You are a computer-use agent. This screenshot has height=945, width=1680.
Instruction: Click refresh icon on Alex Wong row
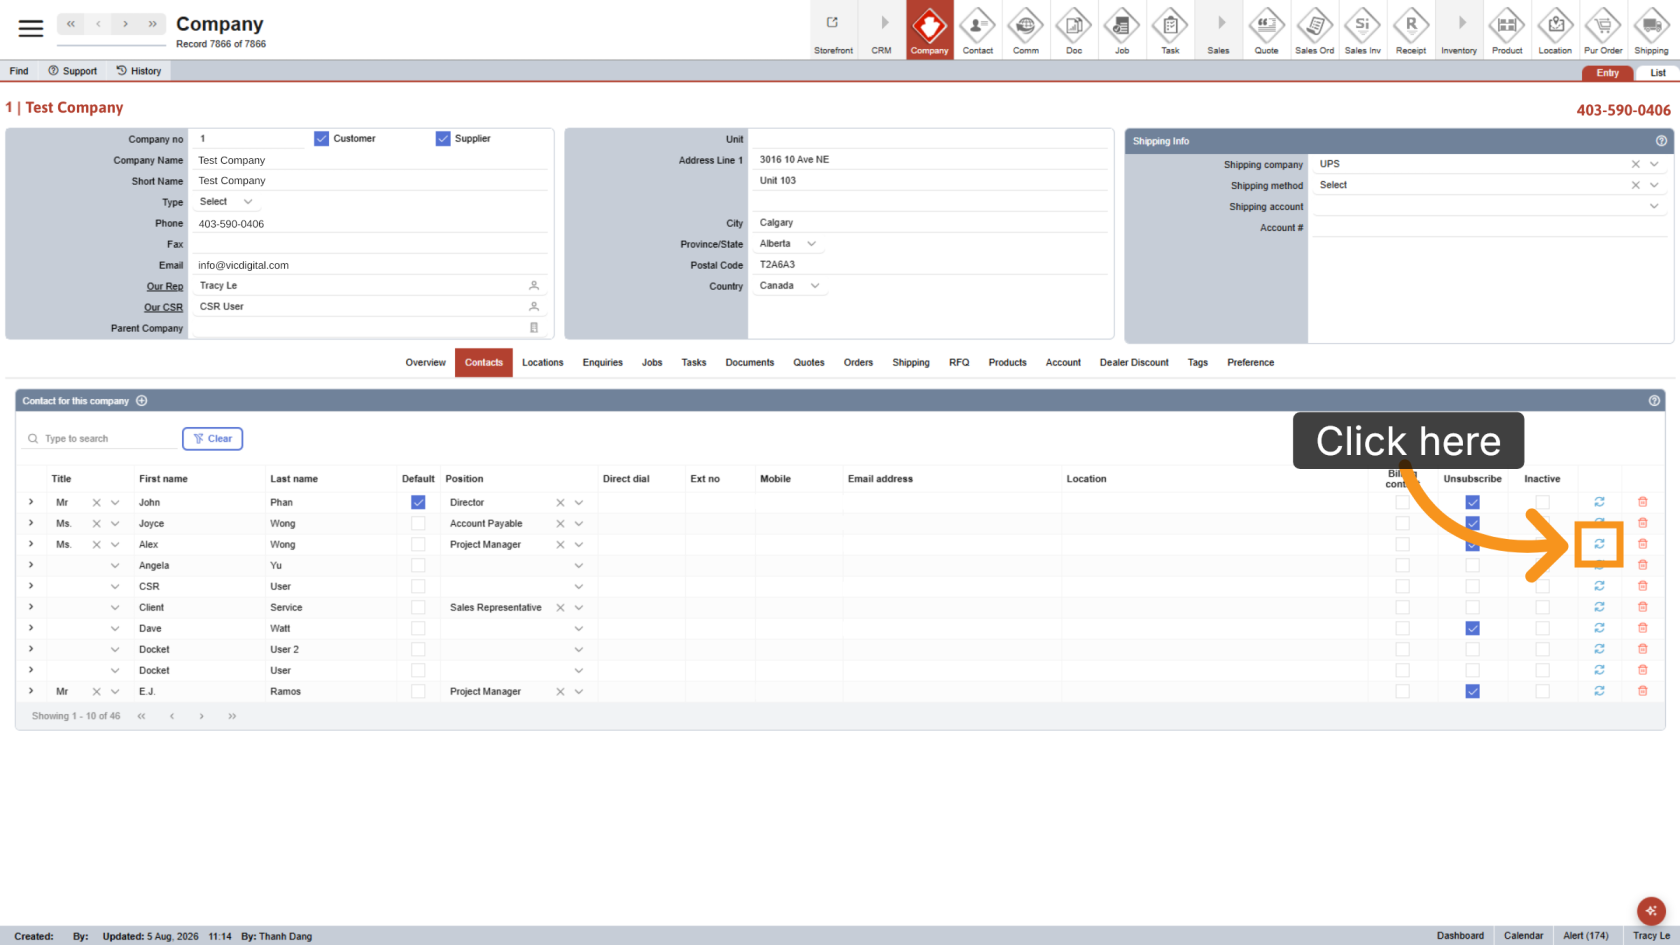1599,544
